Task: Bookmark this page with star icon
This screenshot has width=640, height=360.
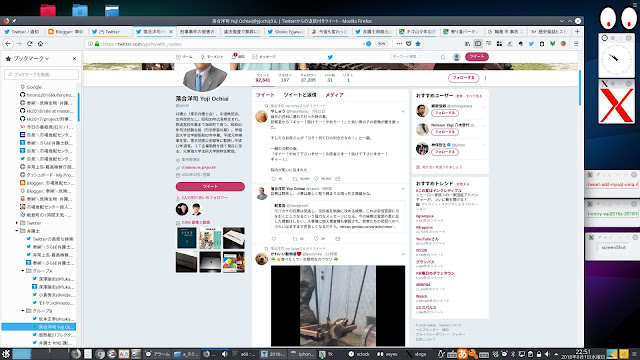Action: 418,44
